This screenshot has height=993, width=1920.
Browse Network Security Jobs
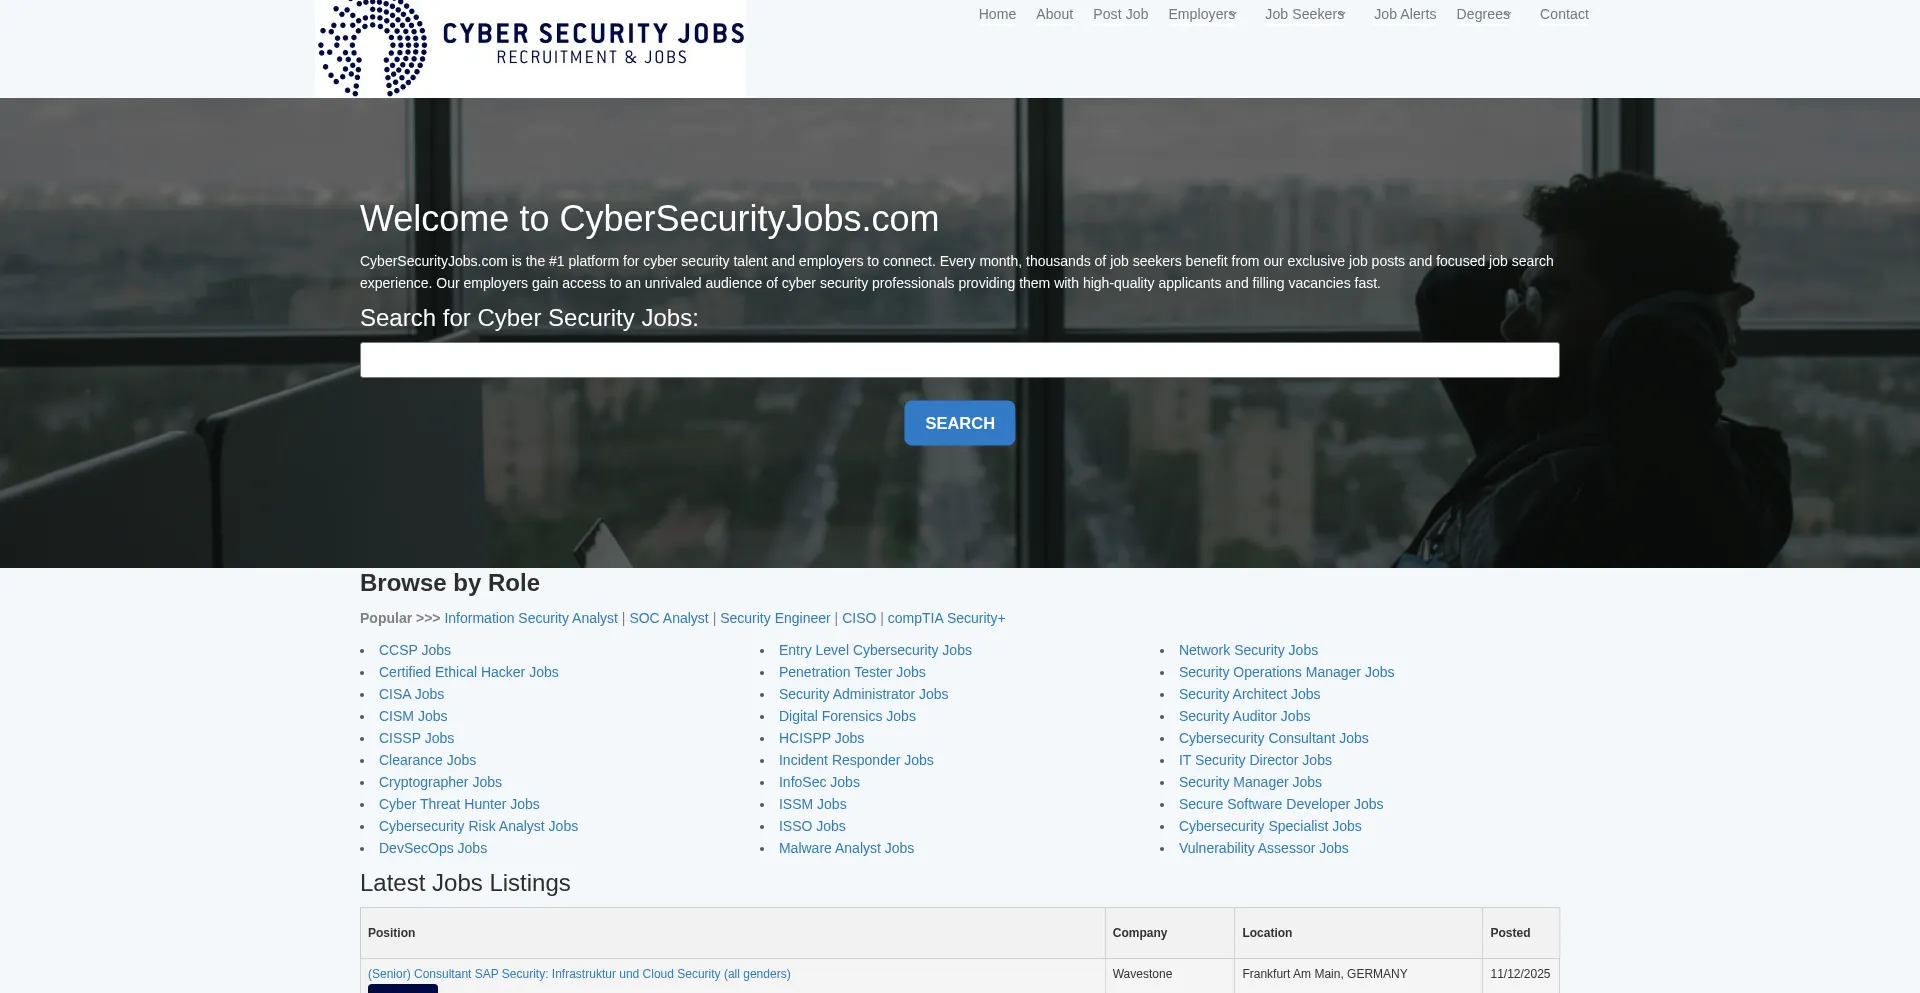(x=1248, y=650)
